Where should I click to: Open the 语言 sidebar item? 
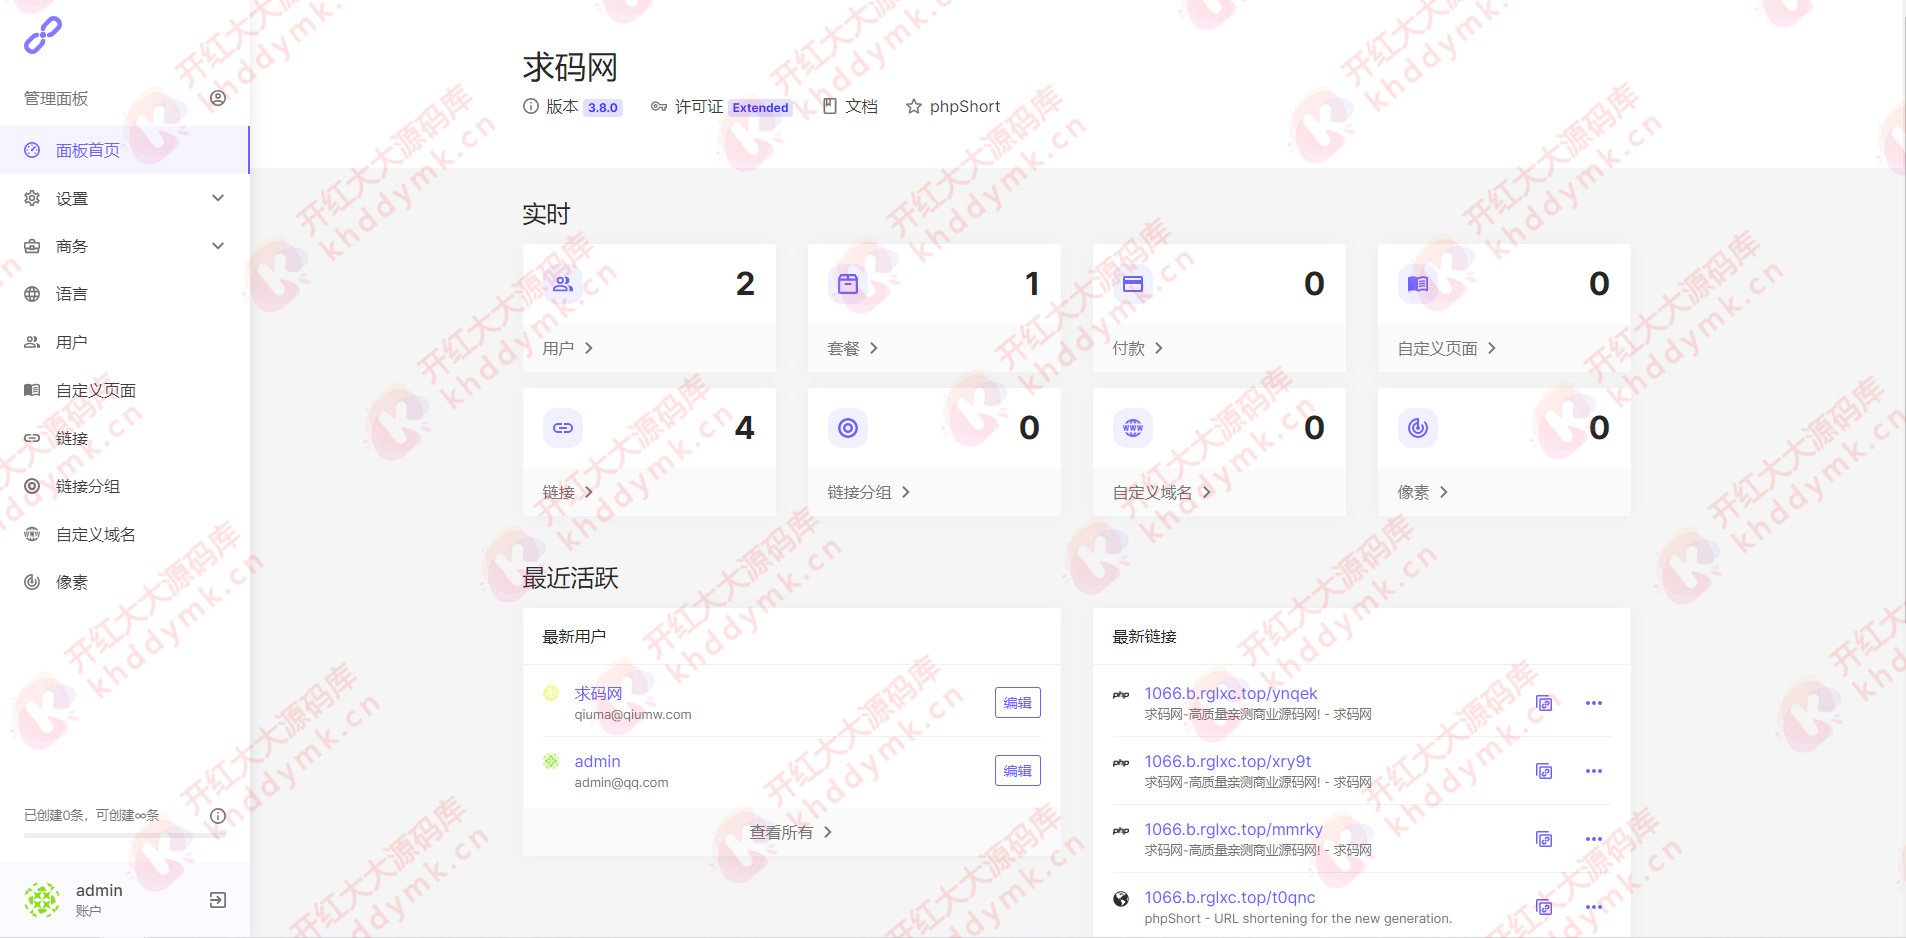point(124,294)
